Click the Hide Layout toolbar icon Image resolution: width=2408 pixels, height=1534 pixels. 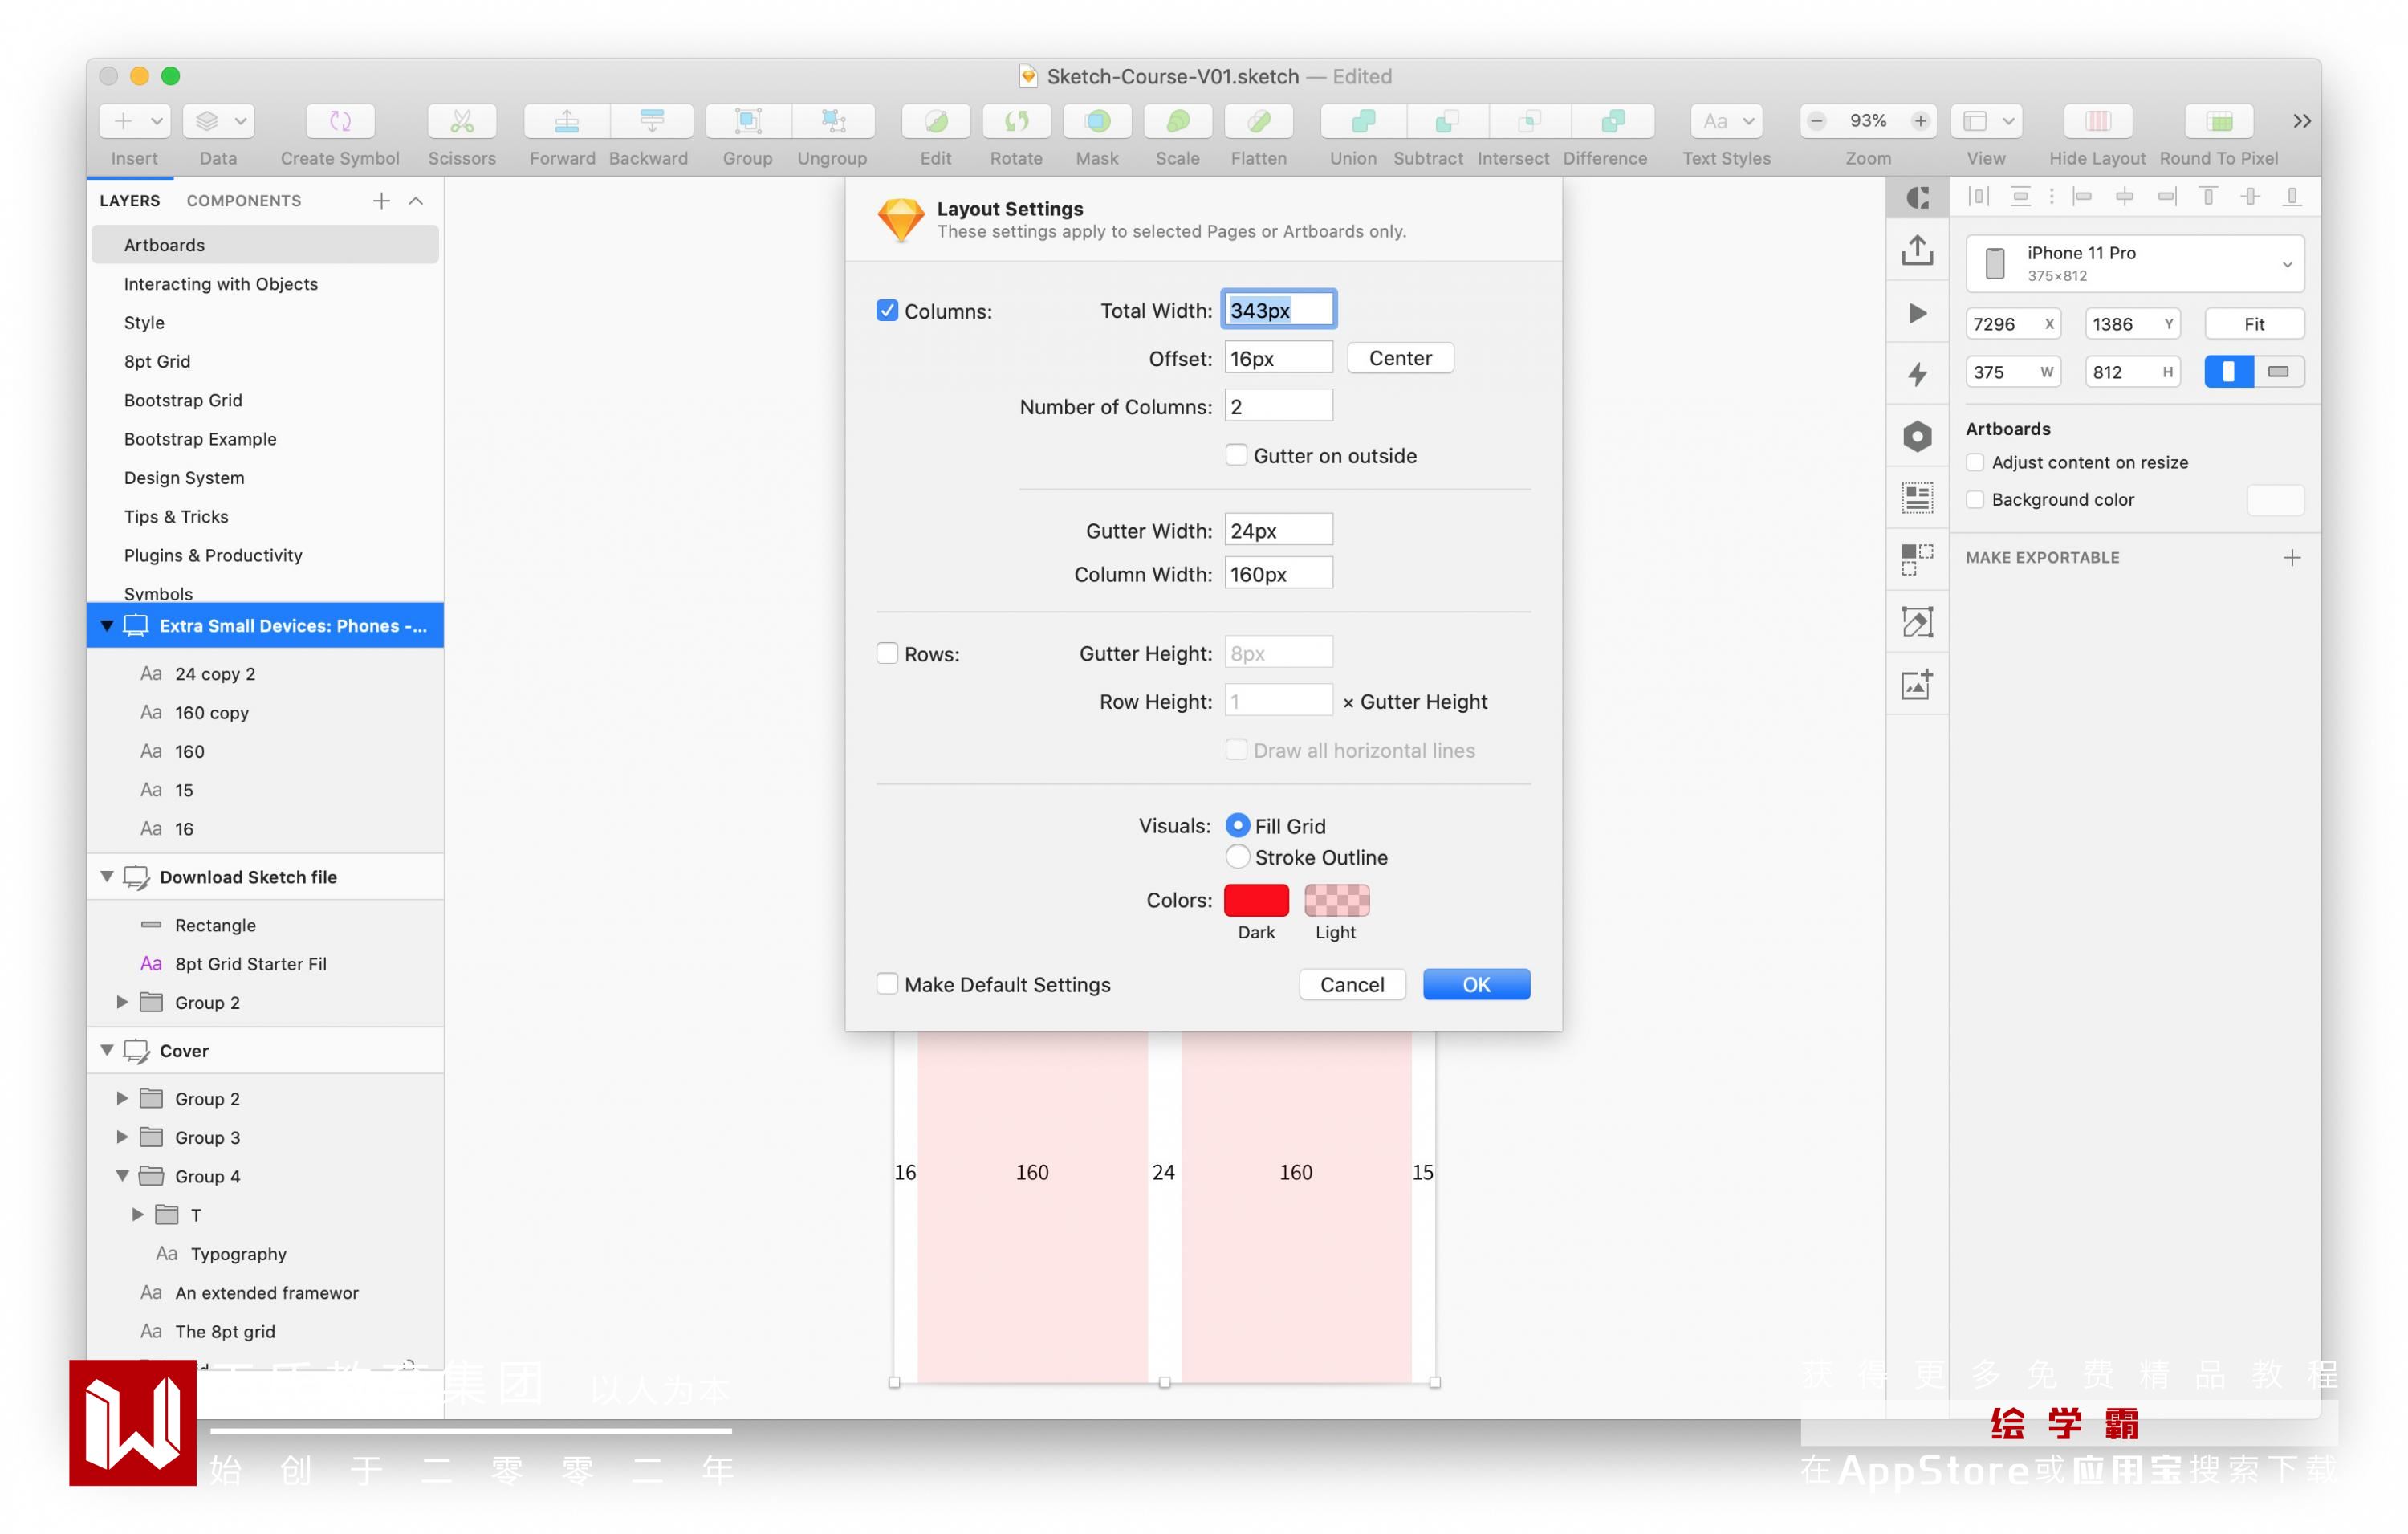[x=2097, y=121]
